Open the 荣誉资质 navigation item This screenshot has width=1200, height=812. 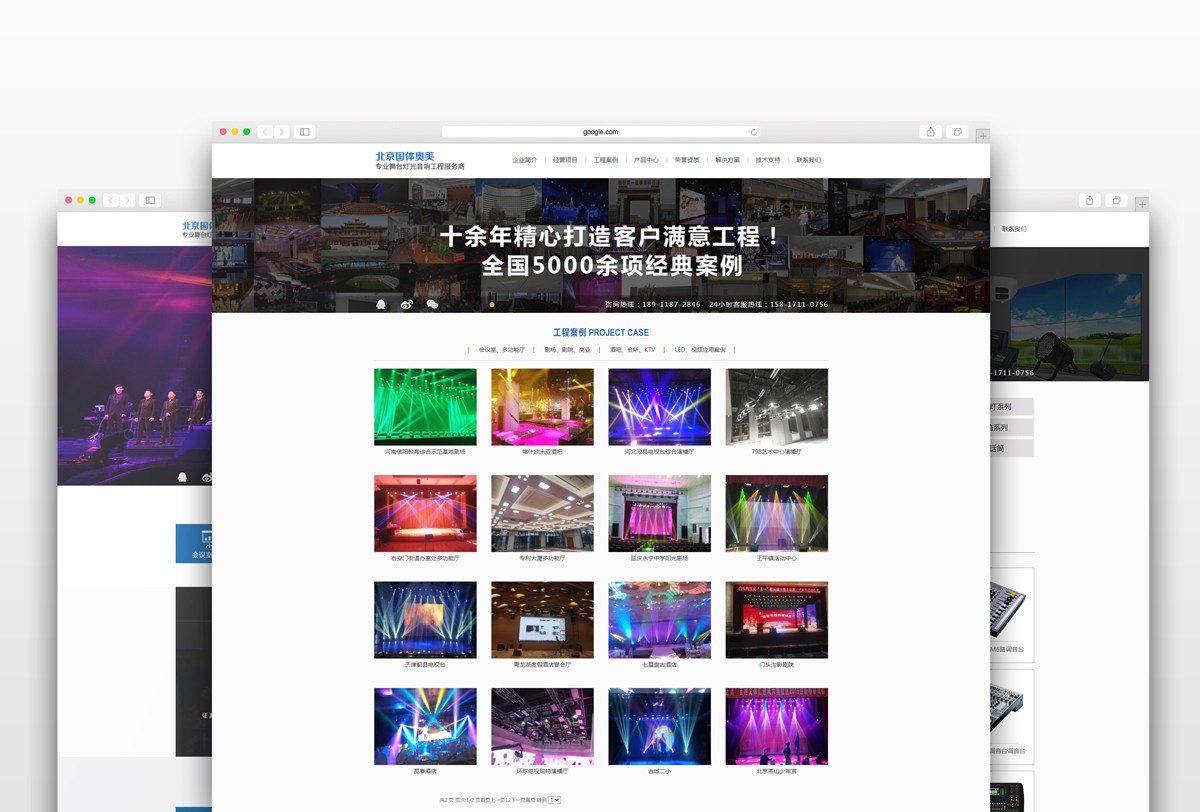coord(687,160)
